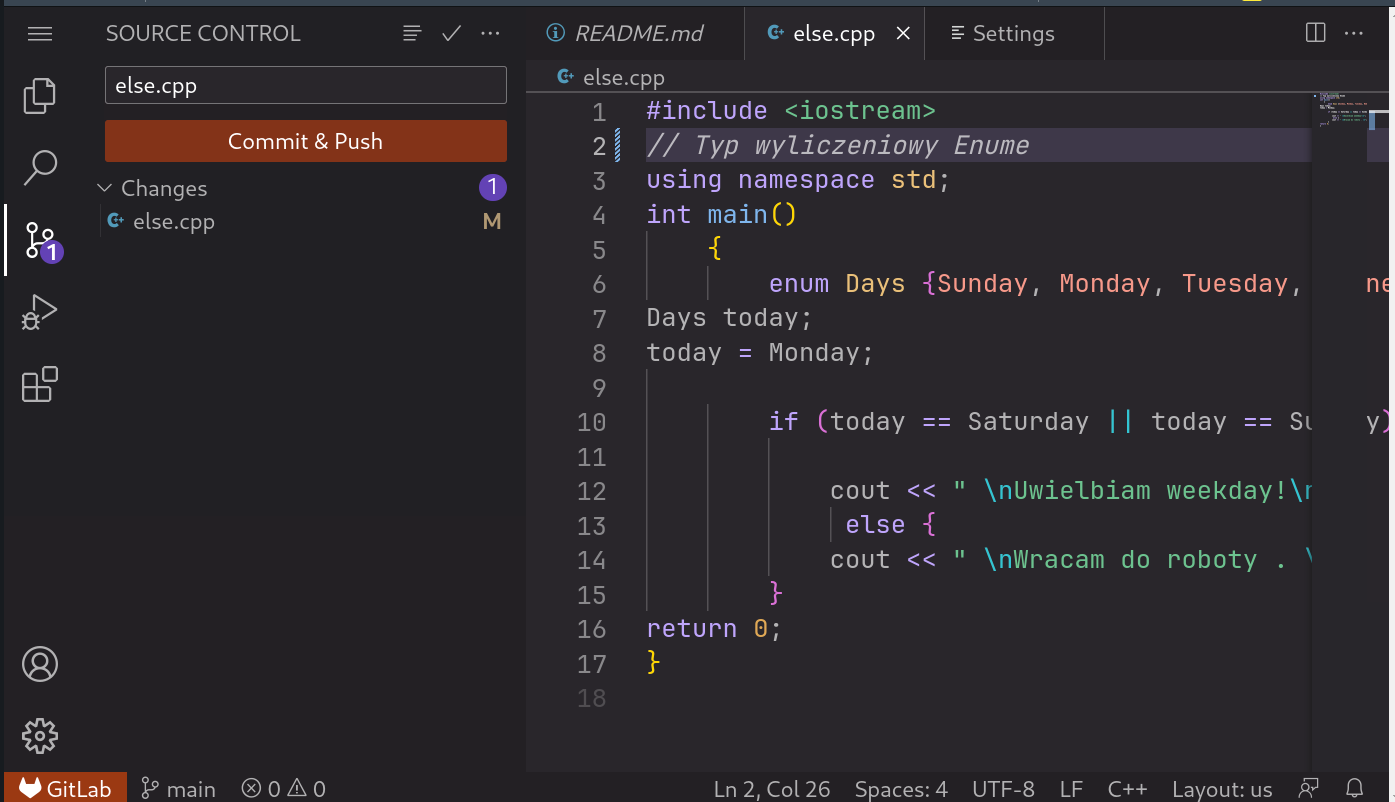Screen dimensions: 1395x802
Task: Open editor more actions menu
Action: pyautogui.click(x=1354, y=33)
